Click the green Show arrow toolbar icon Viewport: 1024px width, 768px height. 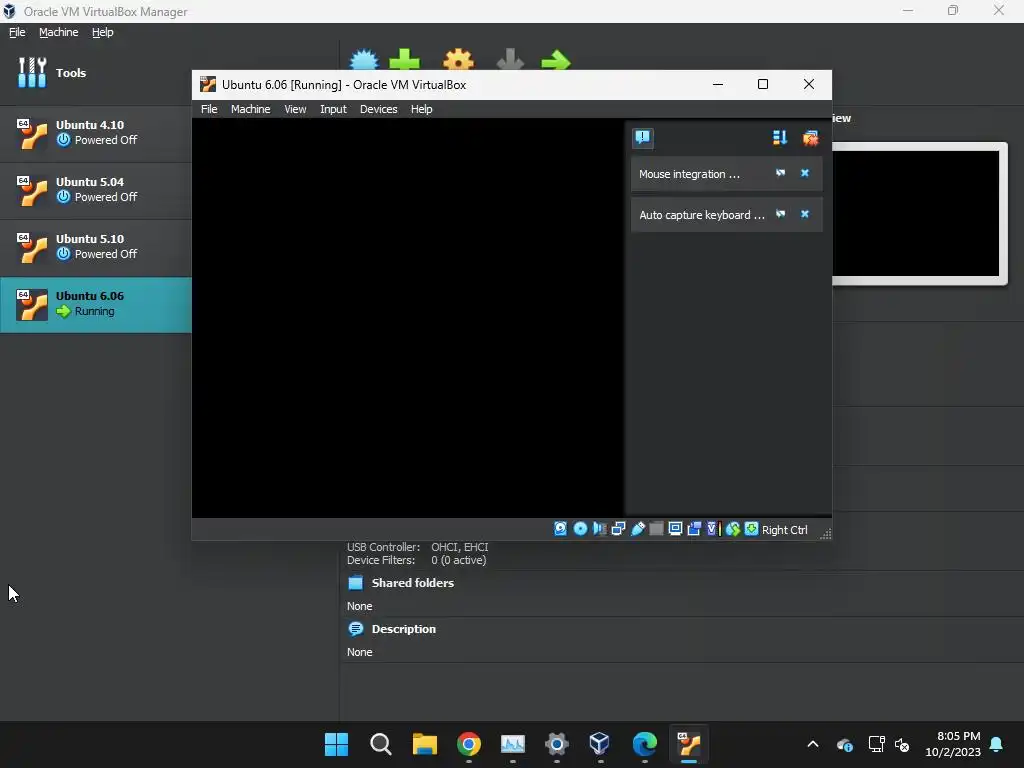click(556, 61)
